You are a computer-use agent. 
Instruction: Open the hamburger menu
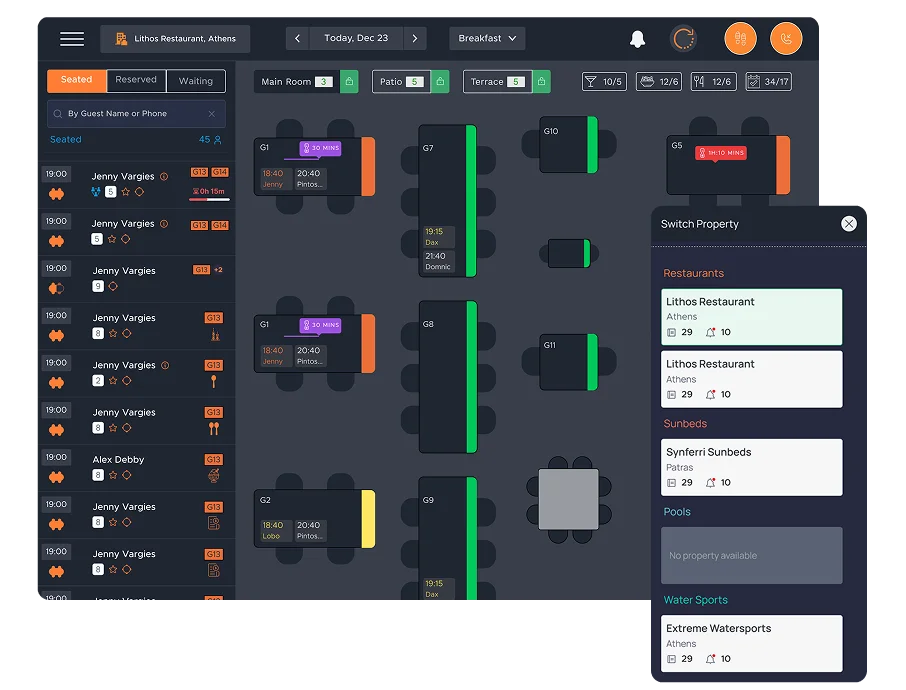tap(72, 39)
